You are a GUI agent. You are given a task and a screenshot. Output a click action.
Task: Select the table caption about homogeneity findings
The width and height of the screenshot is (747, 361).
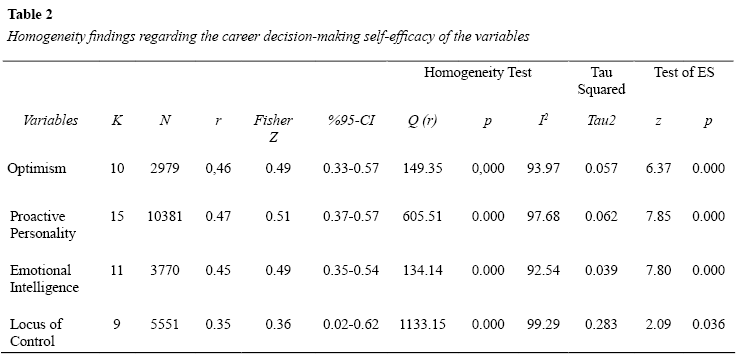point(268,37)
